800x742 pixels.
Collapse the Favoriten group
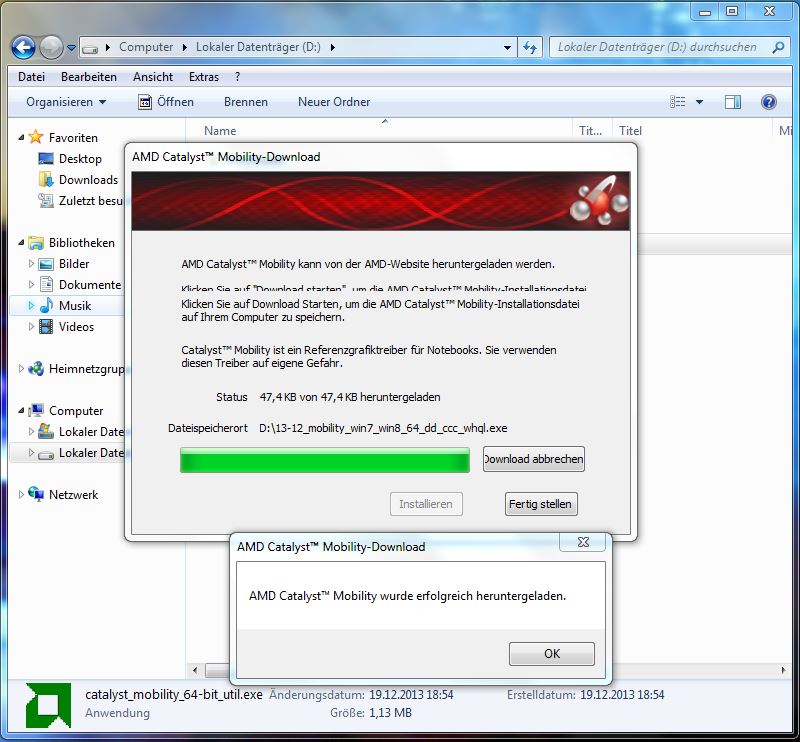click(21, 137)
